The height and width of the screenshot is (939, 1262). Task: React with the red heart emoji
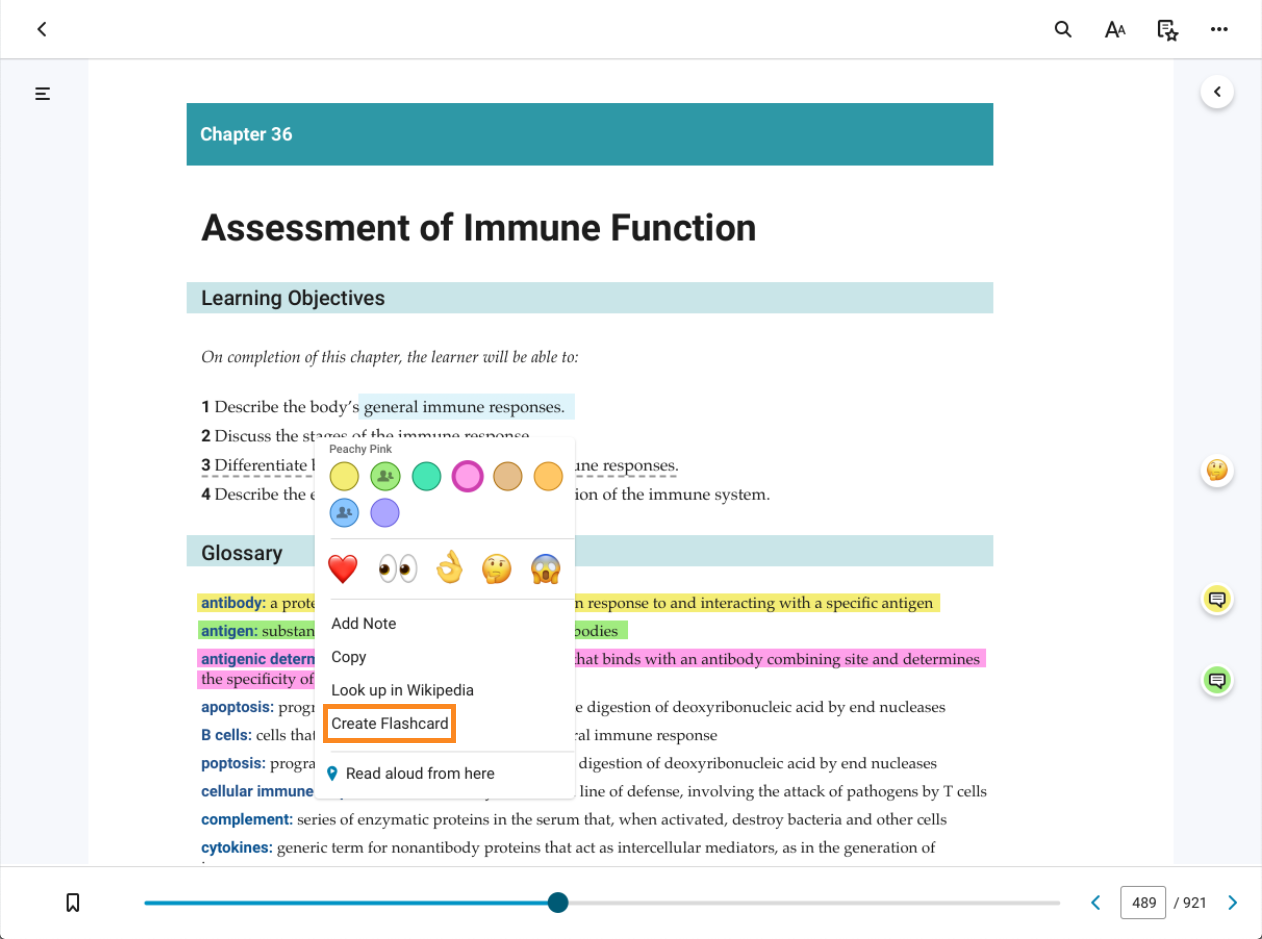click(343, 569)
